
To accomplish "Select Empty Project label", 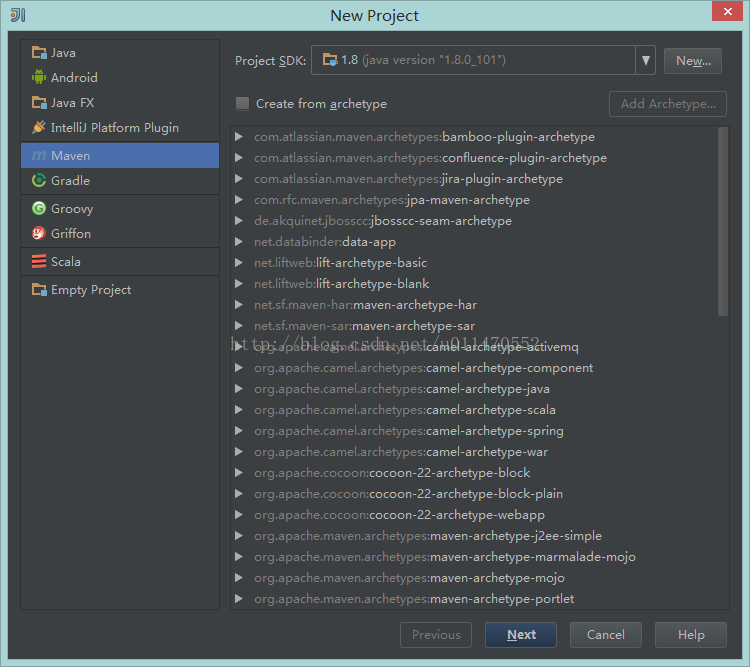I will pos(91,290).
